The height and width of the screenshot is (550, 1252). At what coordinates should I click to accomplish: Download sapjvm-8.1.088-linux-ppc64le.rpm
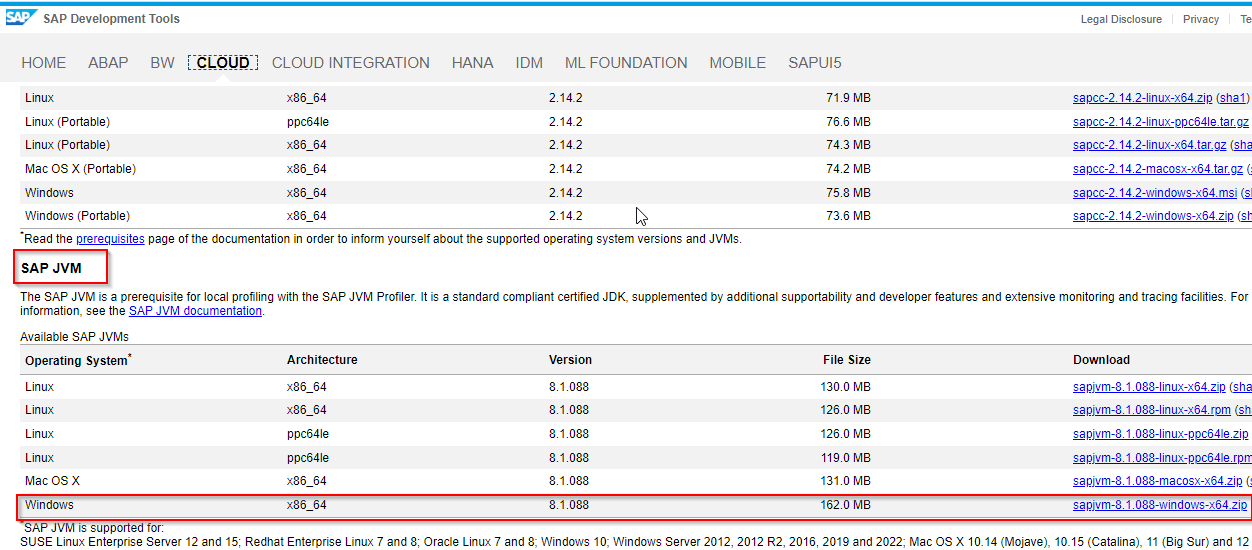pos(1162,458)
